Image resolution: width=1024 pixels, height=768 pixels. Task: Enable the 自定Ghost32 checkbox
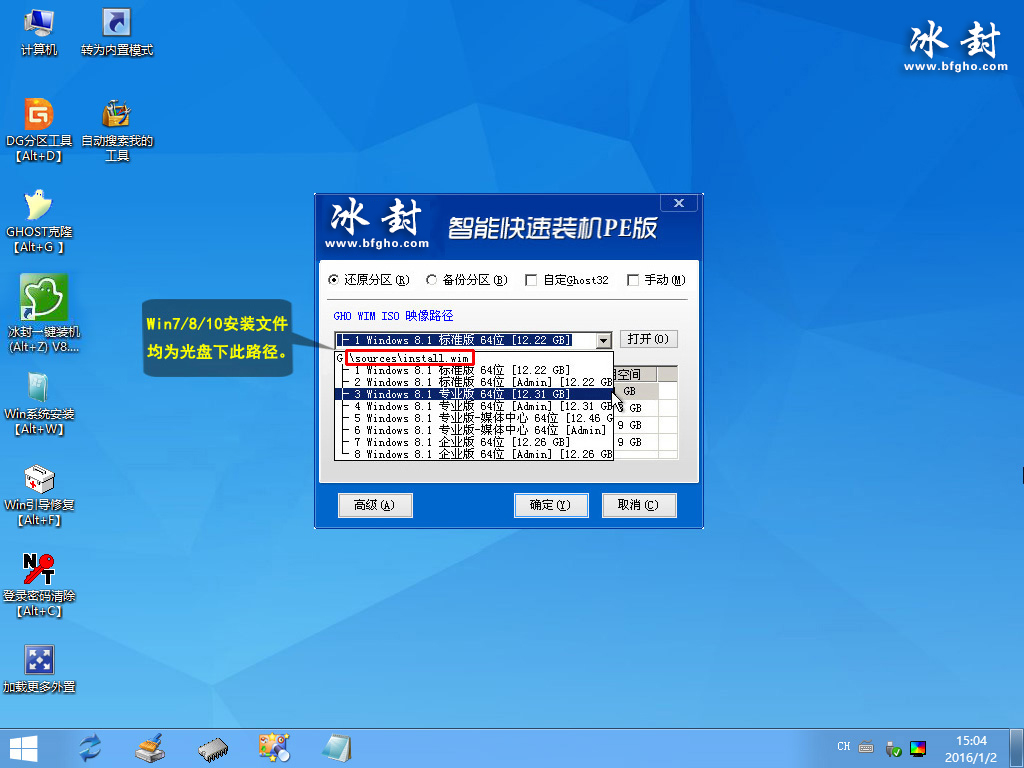coord(531,280)
